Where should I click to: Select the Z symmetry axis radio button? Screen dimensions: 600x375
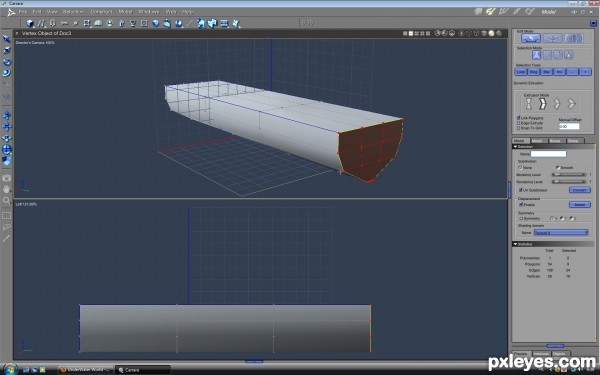[x=572, y=218]
